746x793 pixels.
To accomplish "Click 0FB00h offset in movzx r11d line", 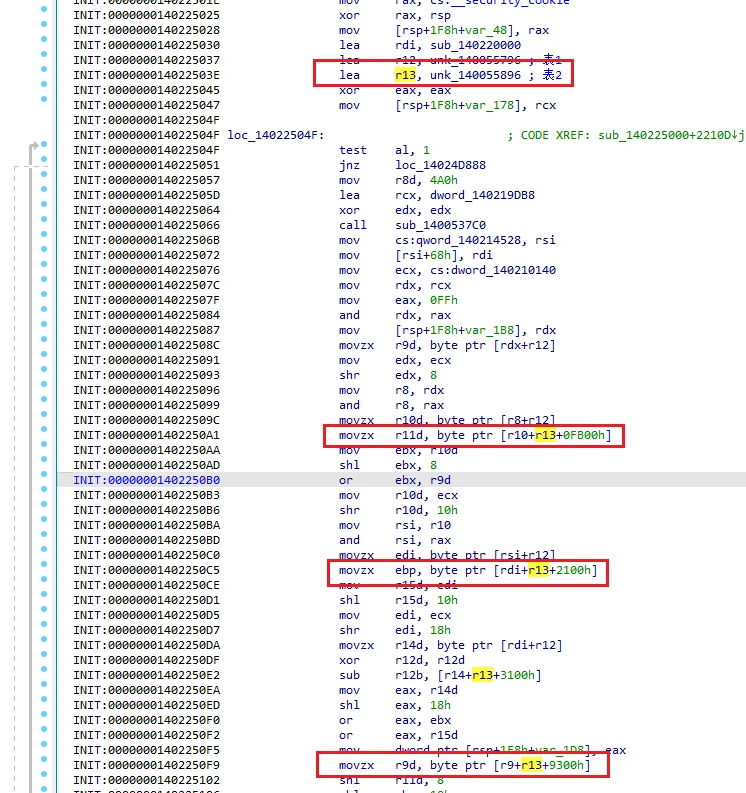I will pyautogui.click(x=583, y=435).
